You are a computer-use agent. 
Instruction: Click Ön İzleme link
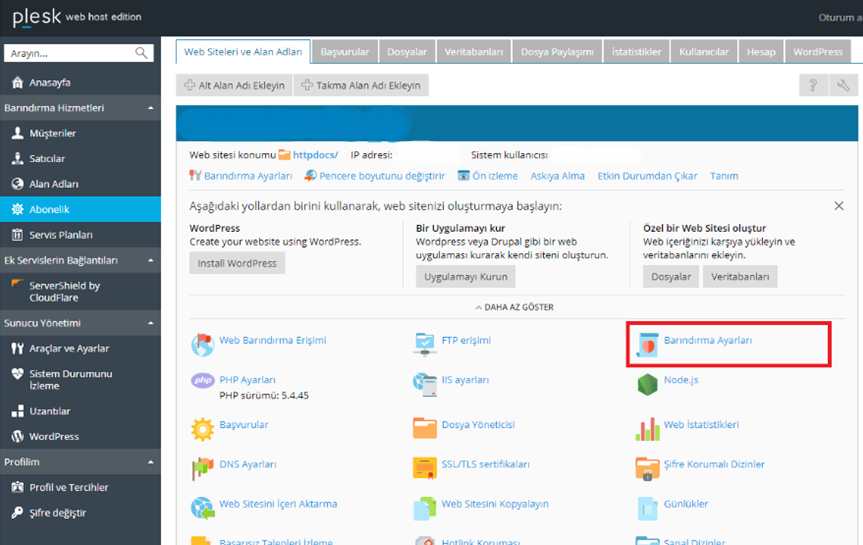point(495,176)
